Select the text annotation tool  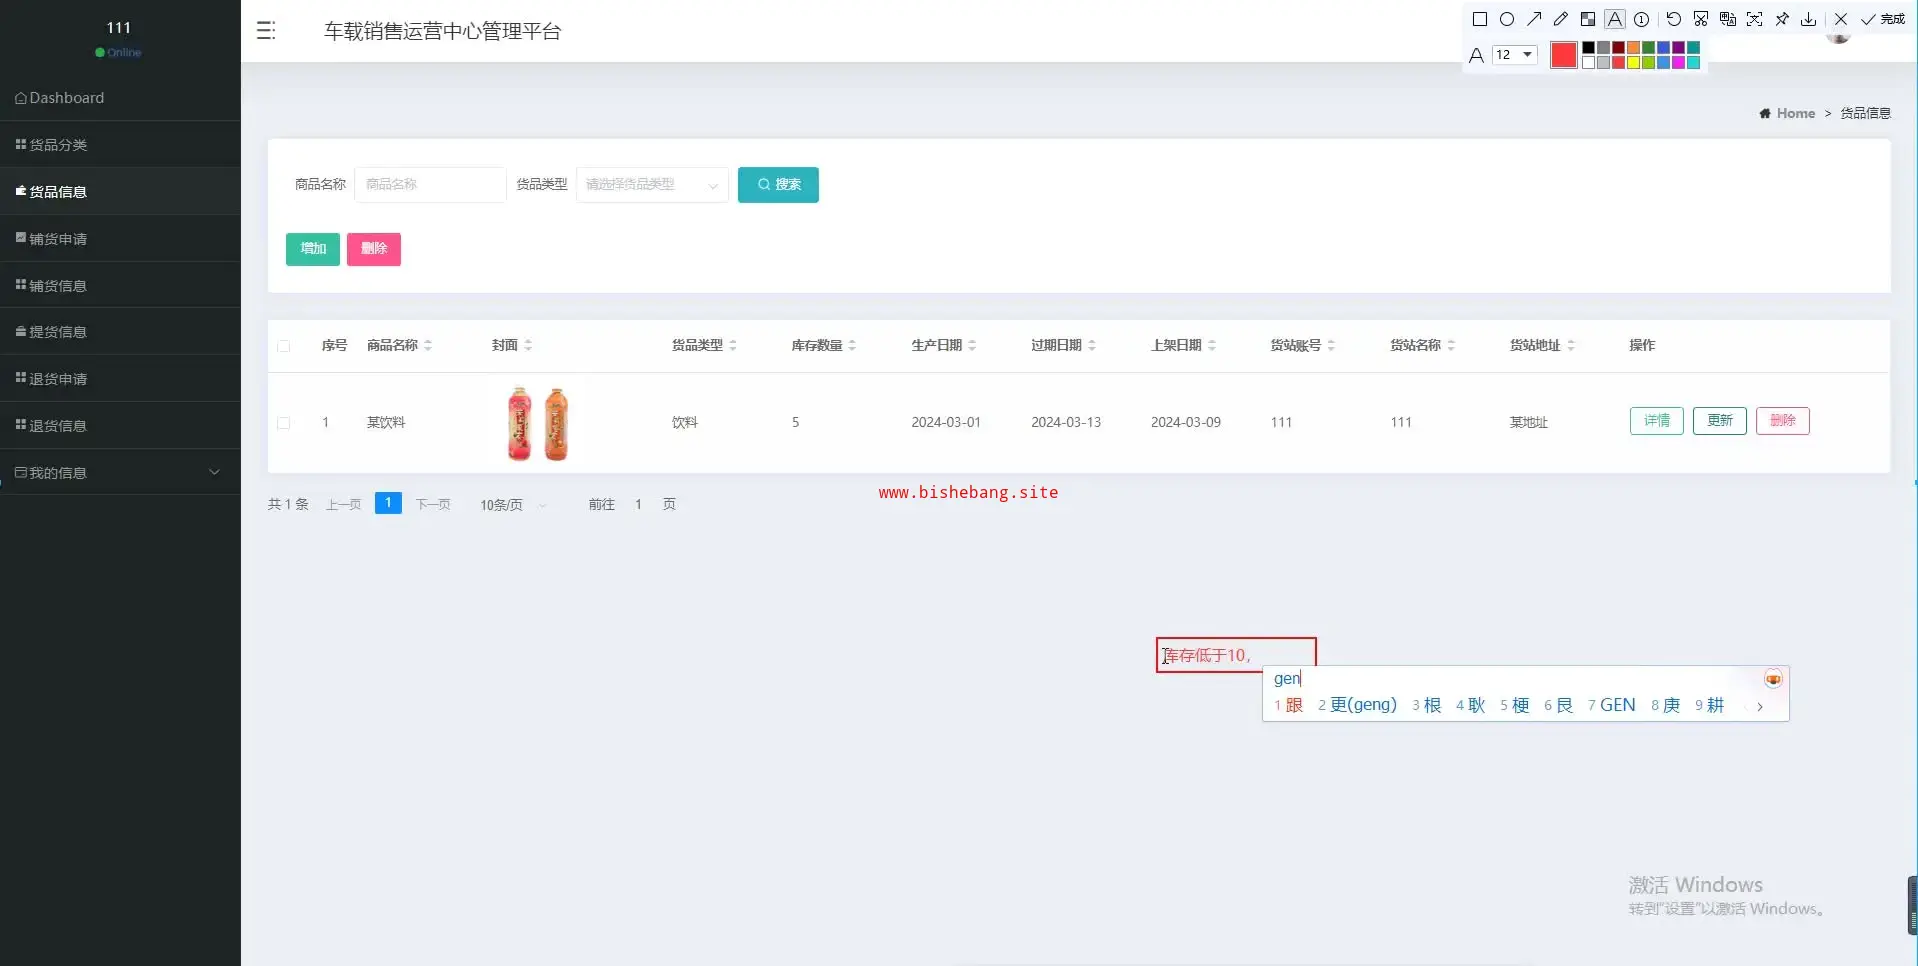point(1615,19)
